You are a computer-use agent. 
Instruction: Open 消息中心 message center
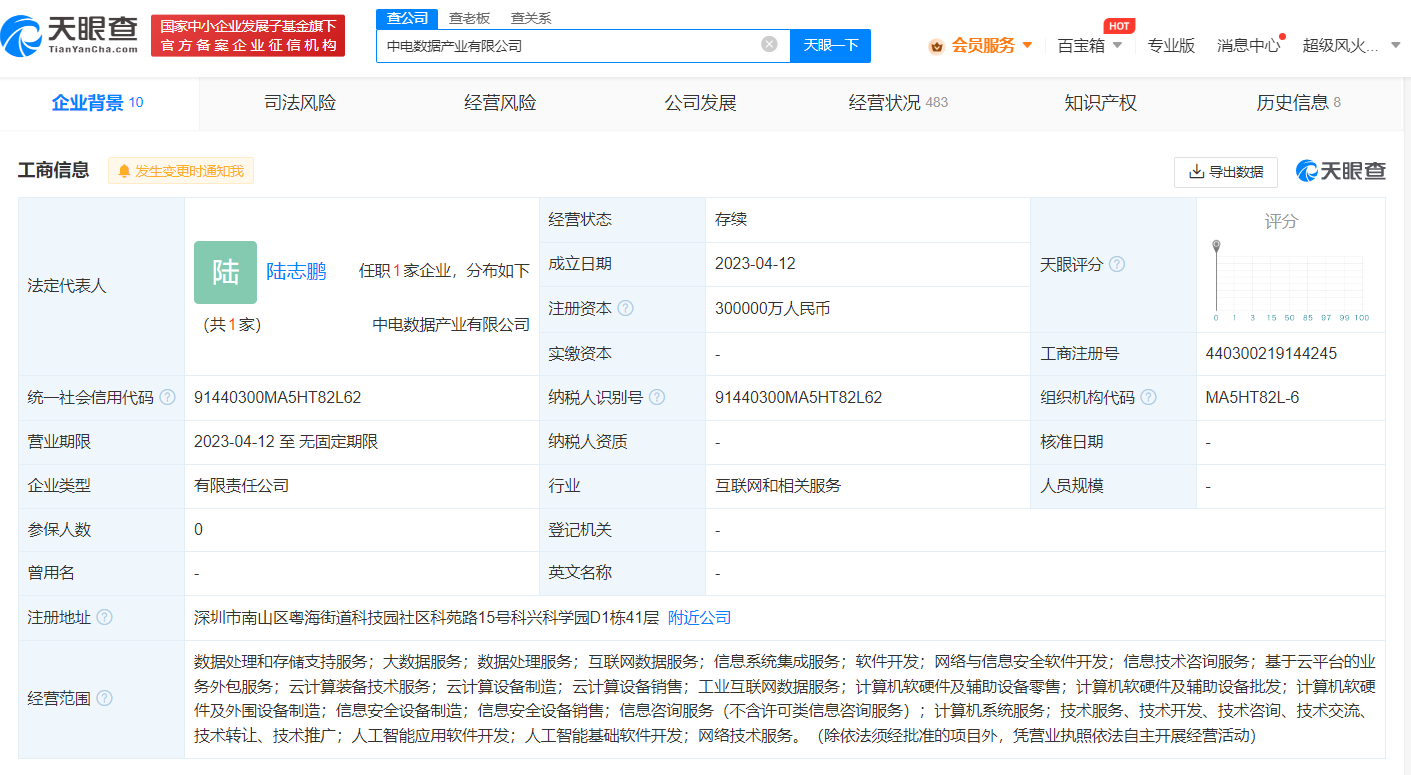1248,46
